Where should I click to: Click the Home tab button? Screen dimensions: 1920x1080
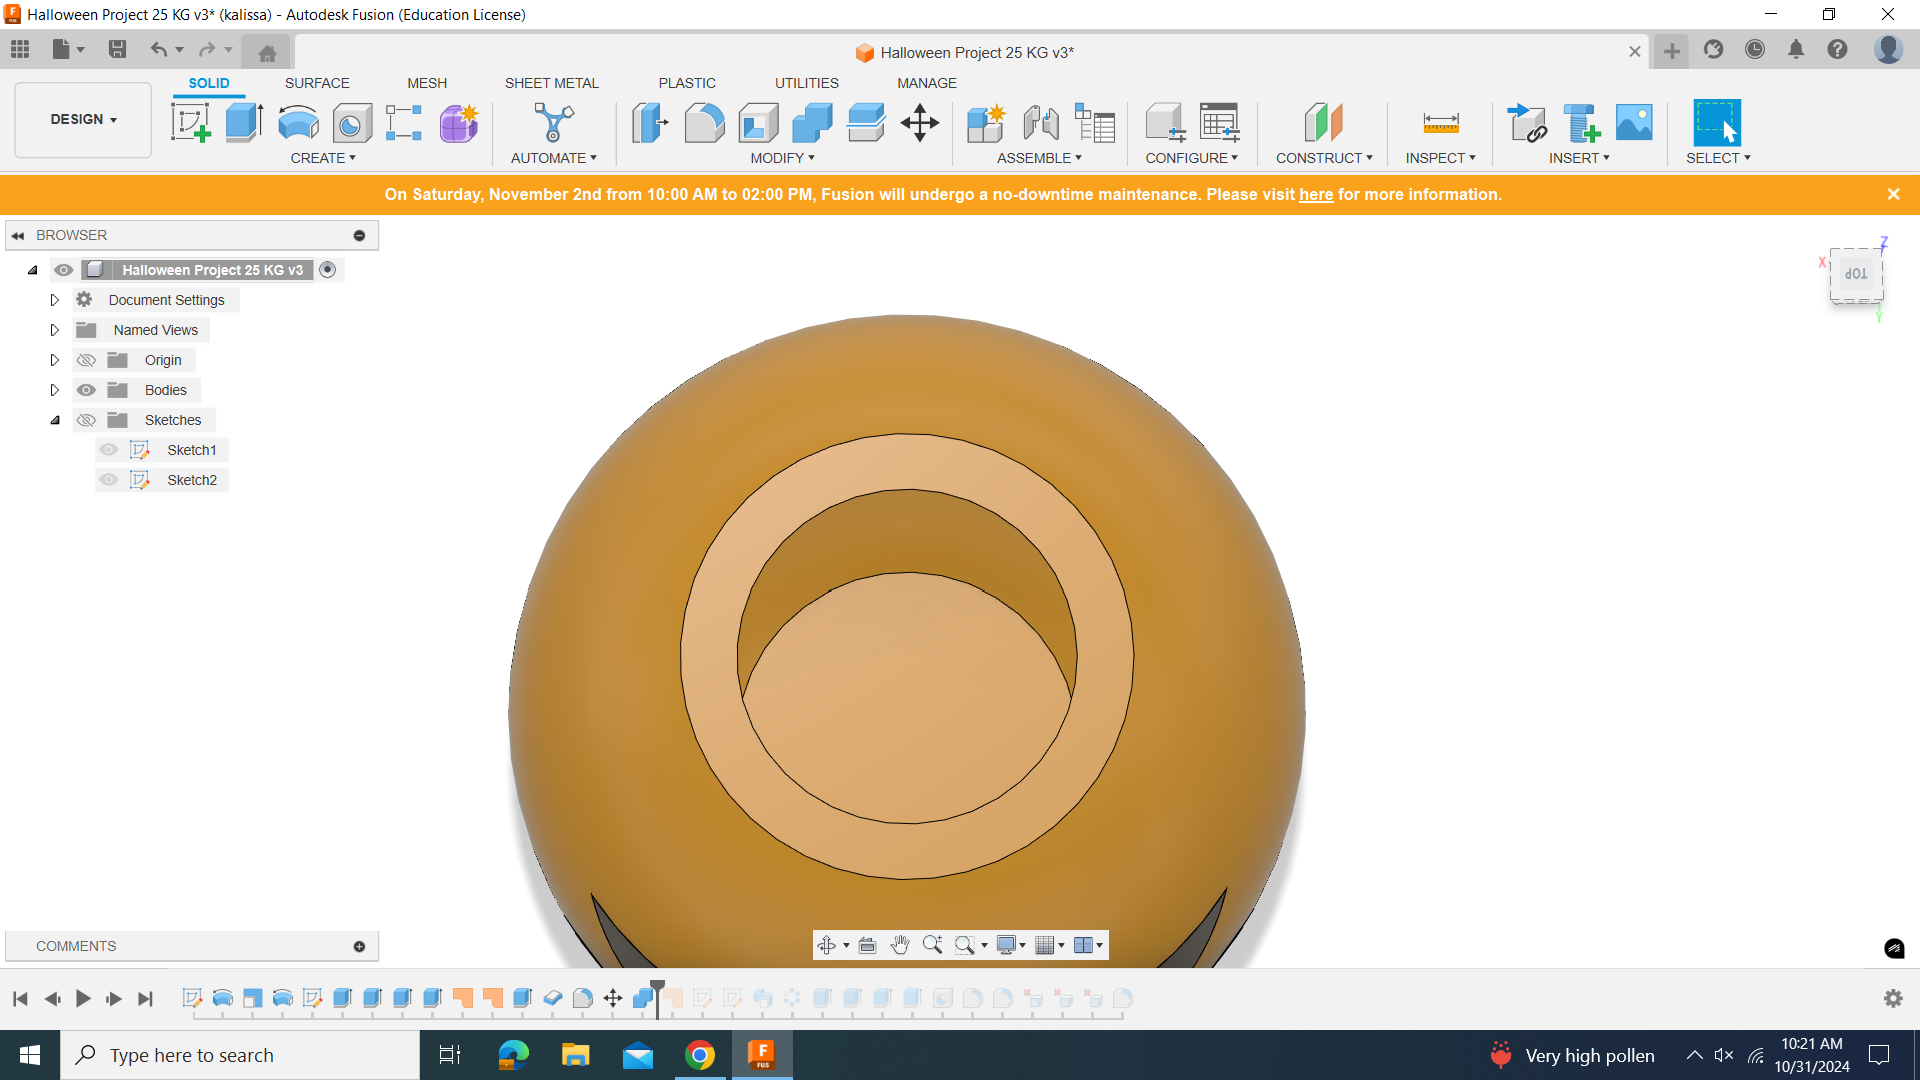267,52
